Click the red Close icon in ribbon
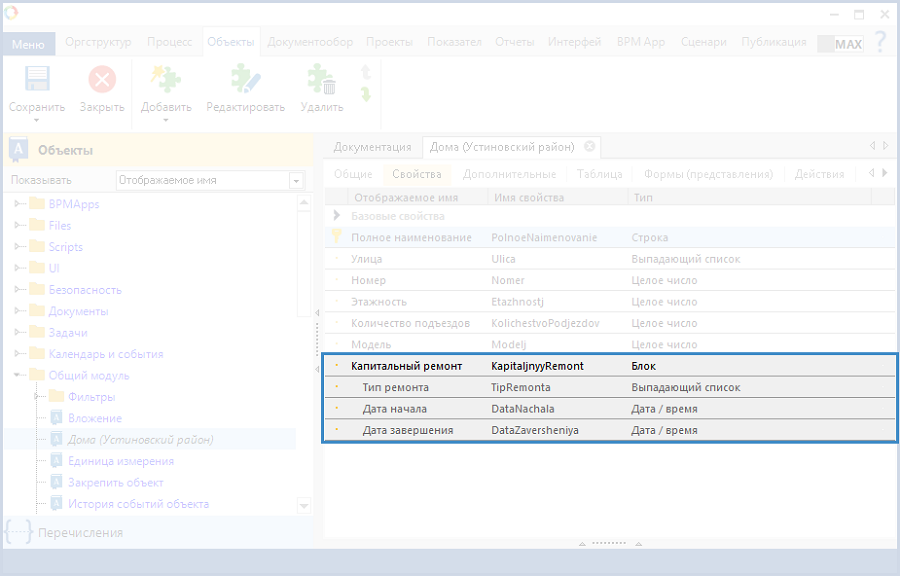 [102, 81]
